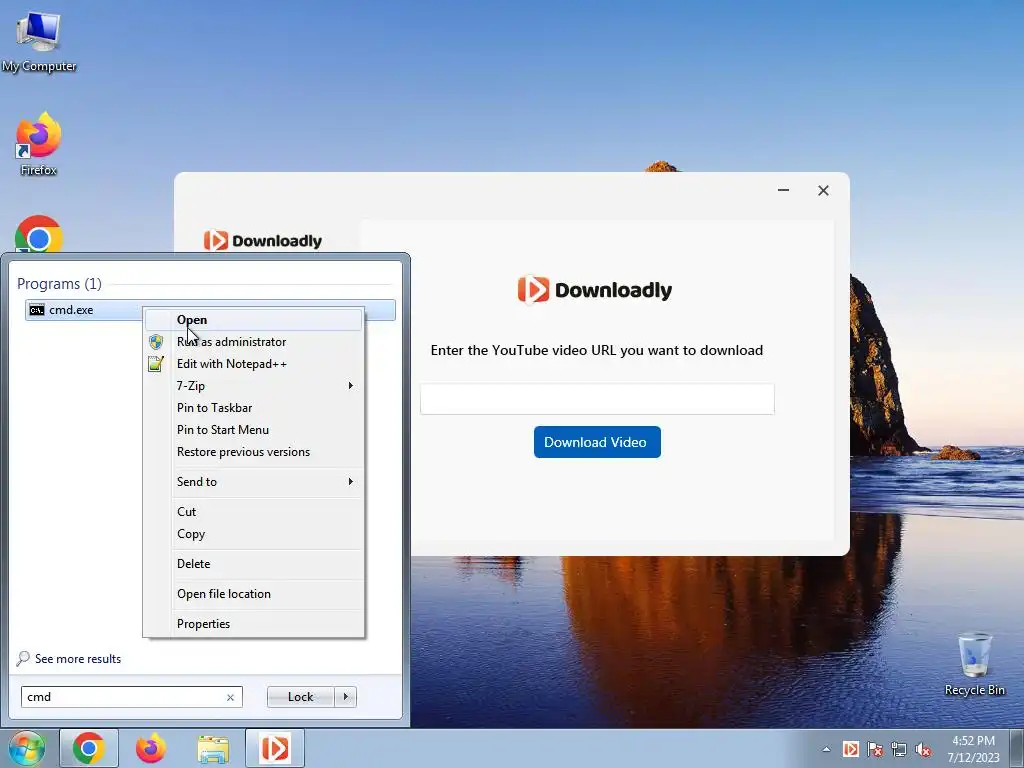Screen dimensions: 1024x768
Task: Open Chrome from the taskbar
Action: coord(89,748)
